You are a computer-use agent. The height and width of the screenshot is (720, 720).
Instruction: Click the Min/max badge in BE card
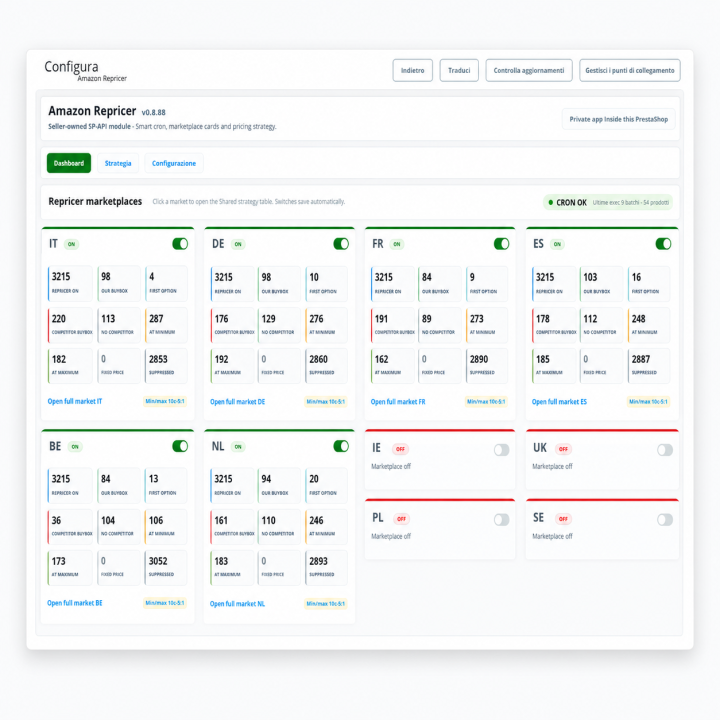[x=165, y=603]
